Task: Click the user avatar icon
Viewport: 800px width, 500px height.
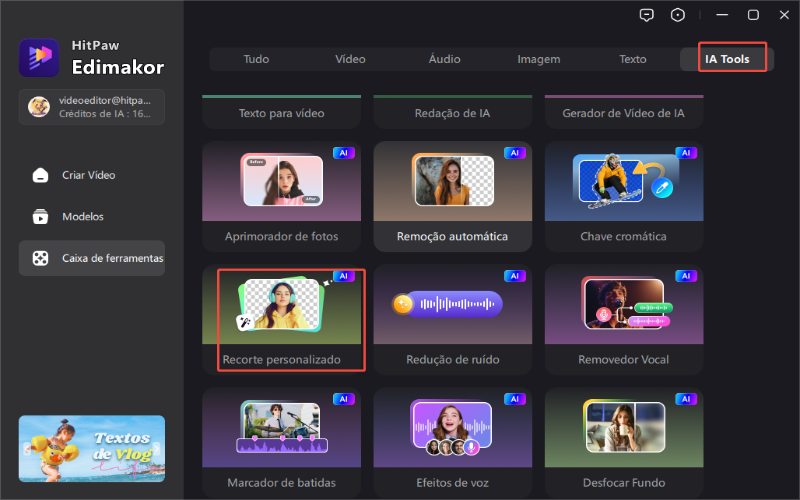Action: (38, 106)
